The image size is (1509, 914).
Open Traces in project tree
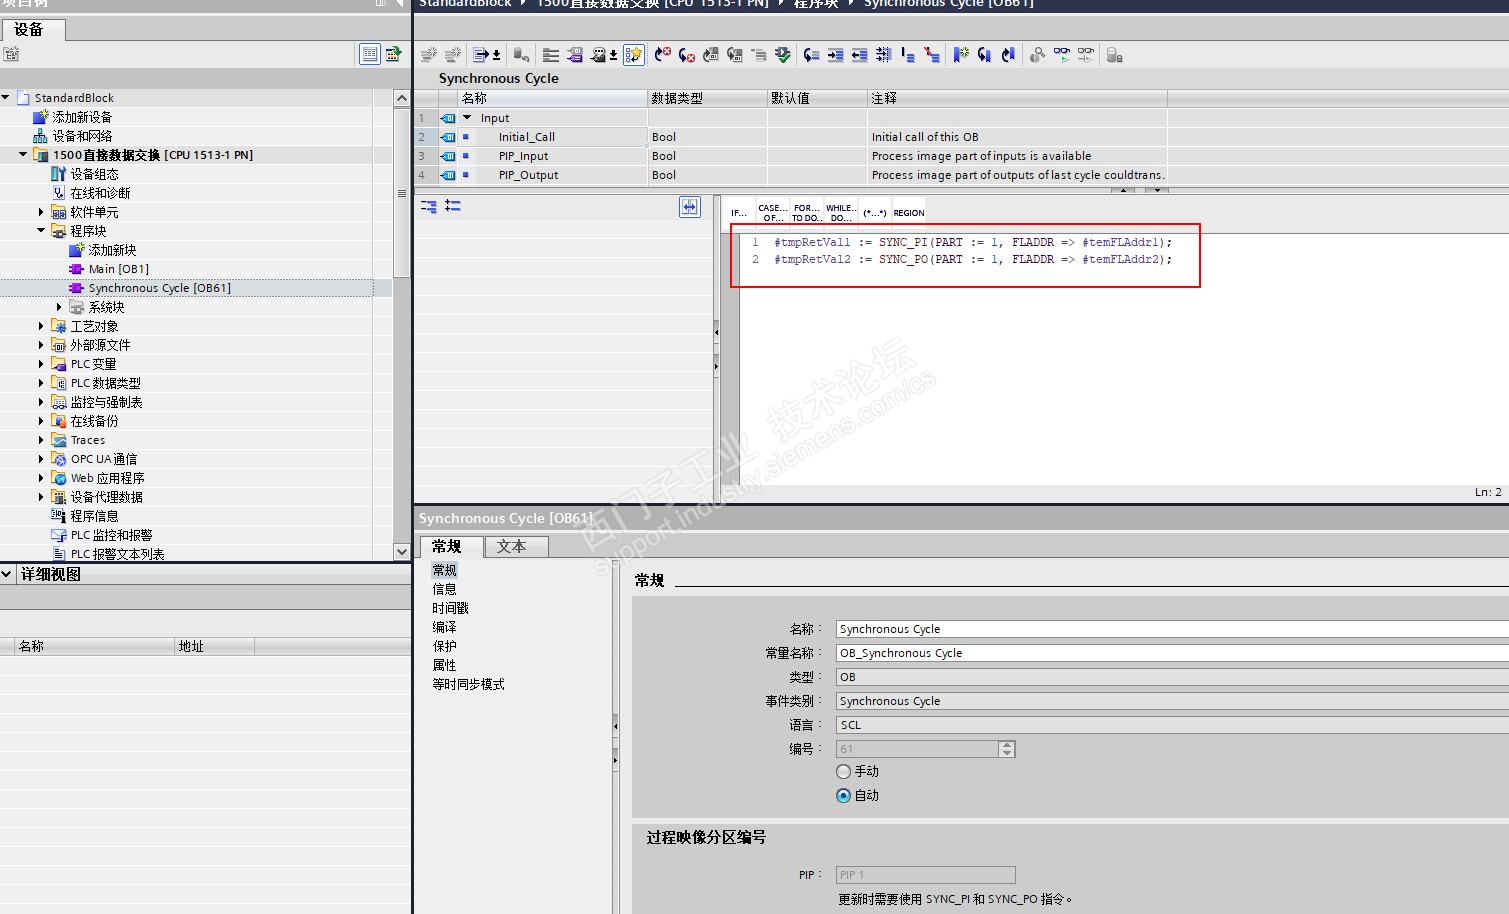tap(88, 440)
